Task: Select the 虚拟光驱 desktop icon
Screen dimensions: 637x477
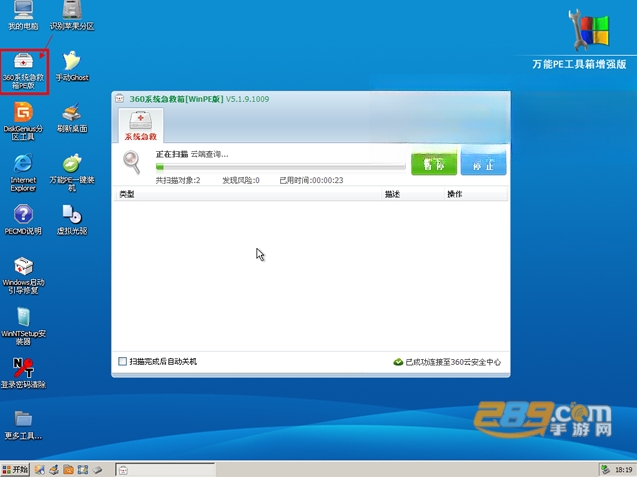Action: coord(72,220)
